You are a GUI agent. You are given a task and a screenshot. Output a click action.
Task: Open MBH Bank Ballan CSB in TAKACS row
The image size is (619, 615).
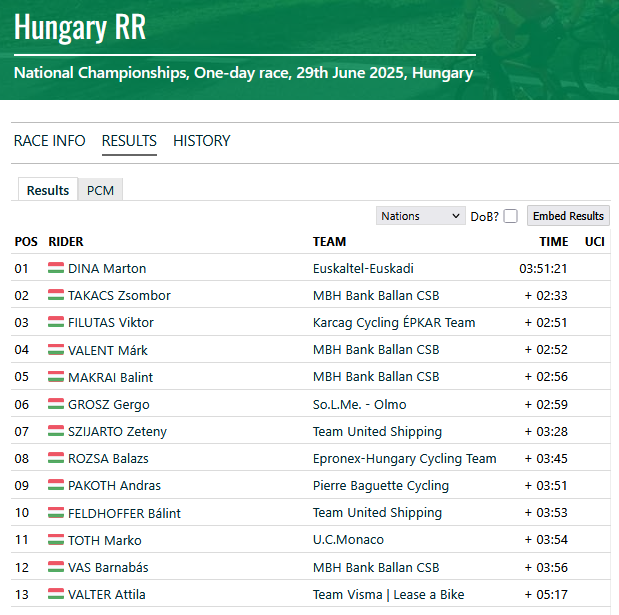376,295
